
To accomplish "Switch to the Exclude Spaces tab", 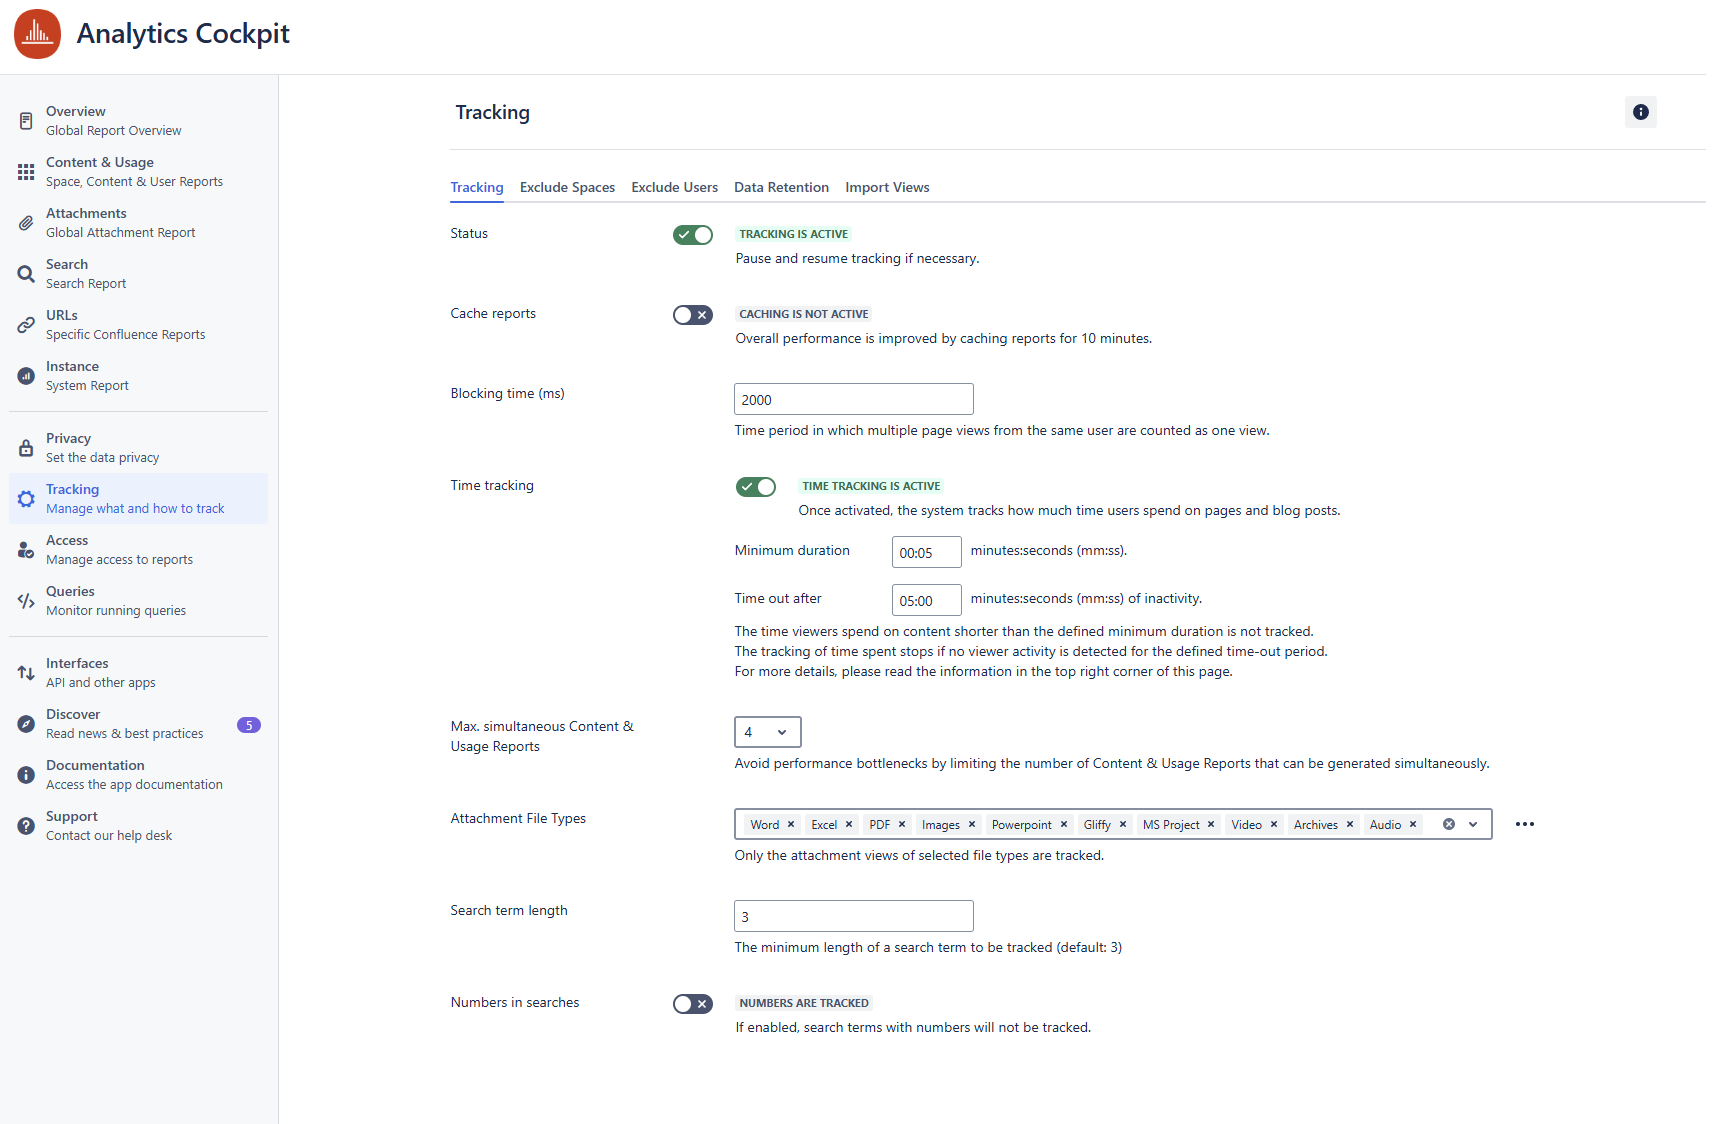I will 567,187.
